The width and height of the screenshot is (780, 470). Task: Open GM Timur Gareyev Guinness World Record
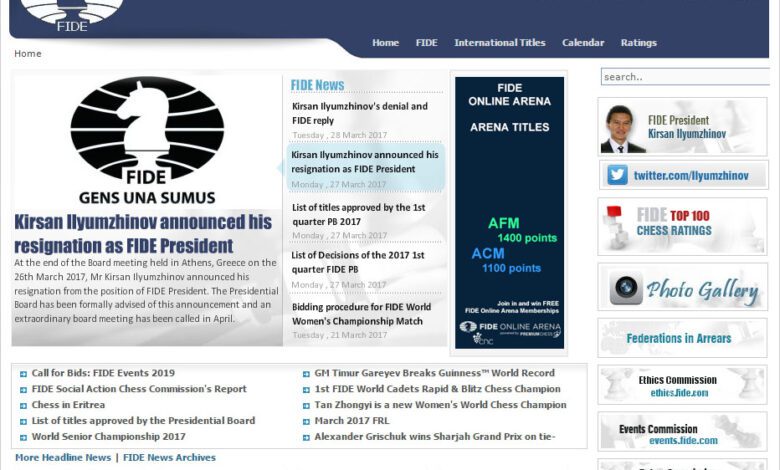pyautogui.click(x=434, y=373)
